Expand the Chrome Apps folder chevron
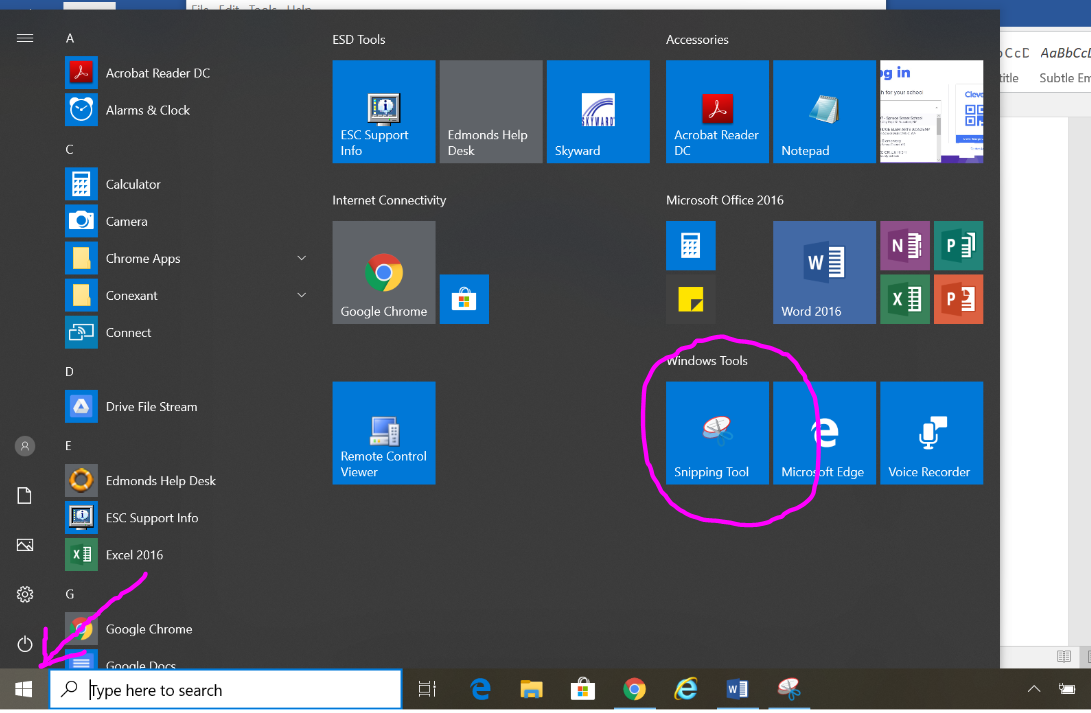 (x=301, y=258)
